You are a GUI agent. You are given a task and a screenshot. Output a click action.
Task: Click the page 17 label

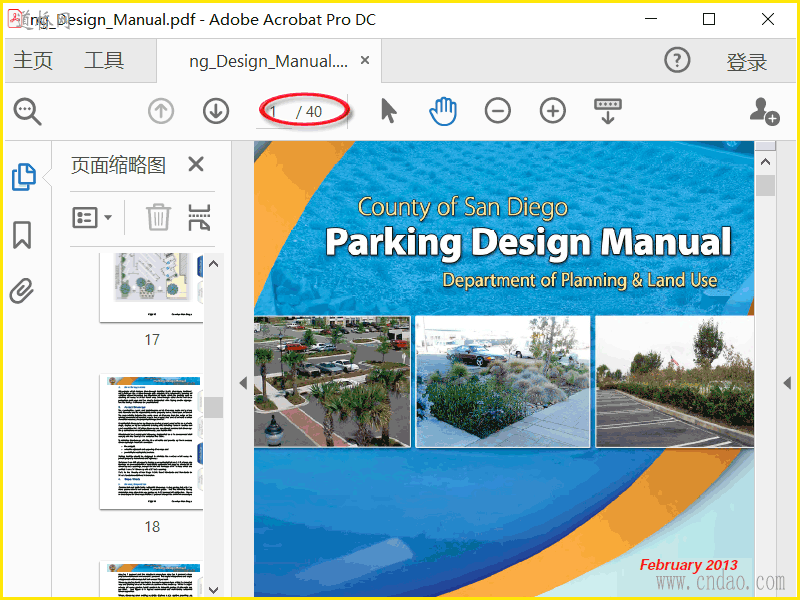(x=152, y=340)
